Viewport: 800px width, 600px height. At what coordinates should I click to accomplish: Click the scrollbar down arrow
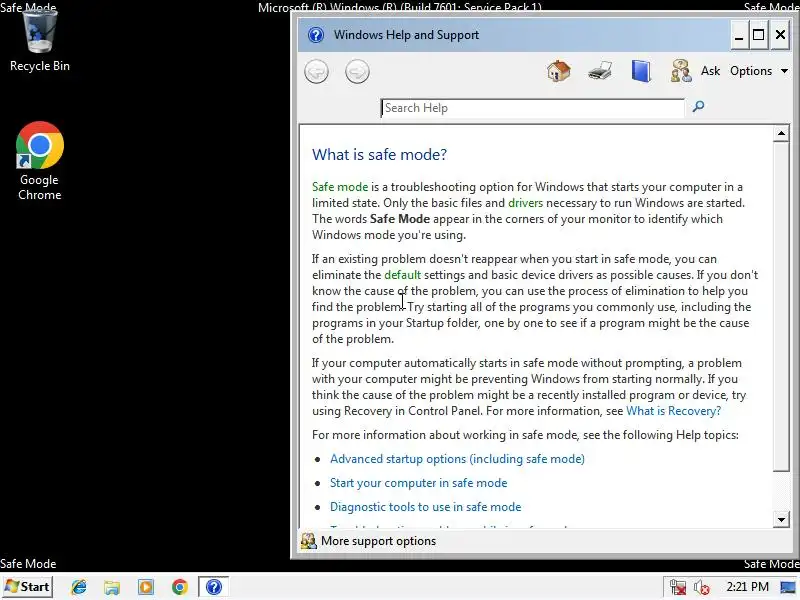tap(781, 519)
